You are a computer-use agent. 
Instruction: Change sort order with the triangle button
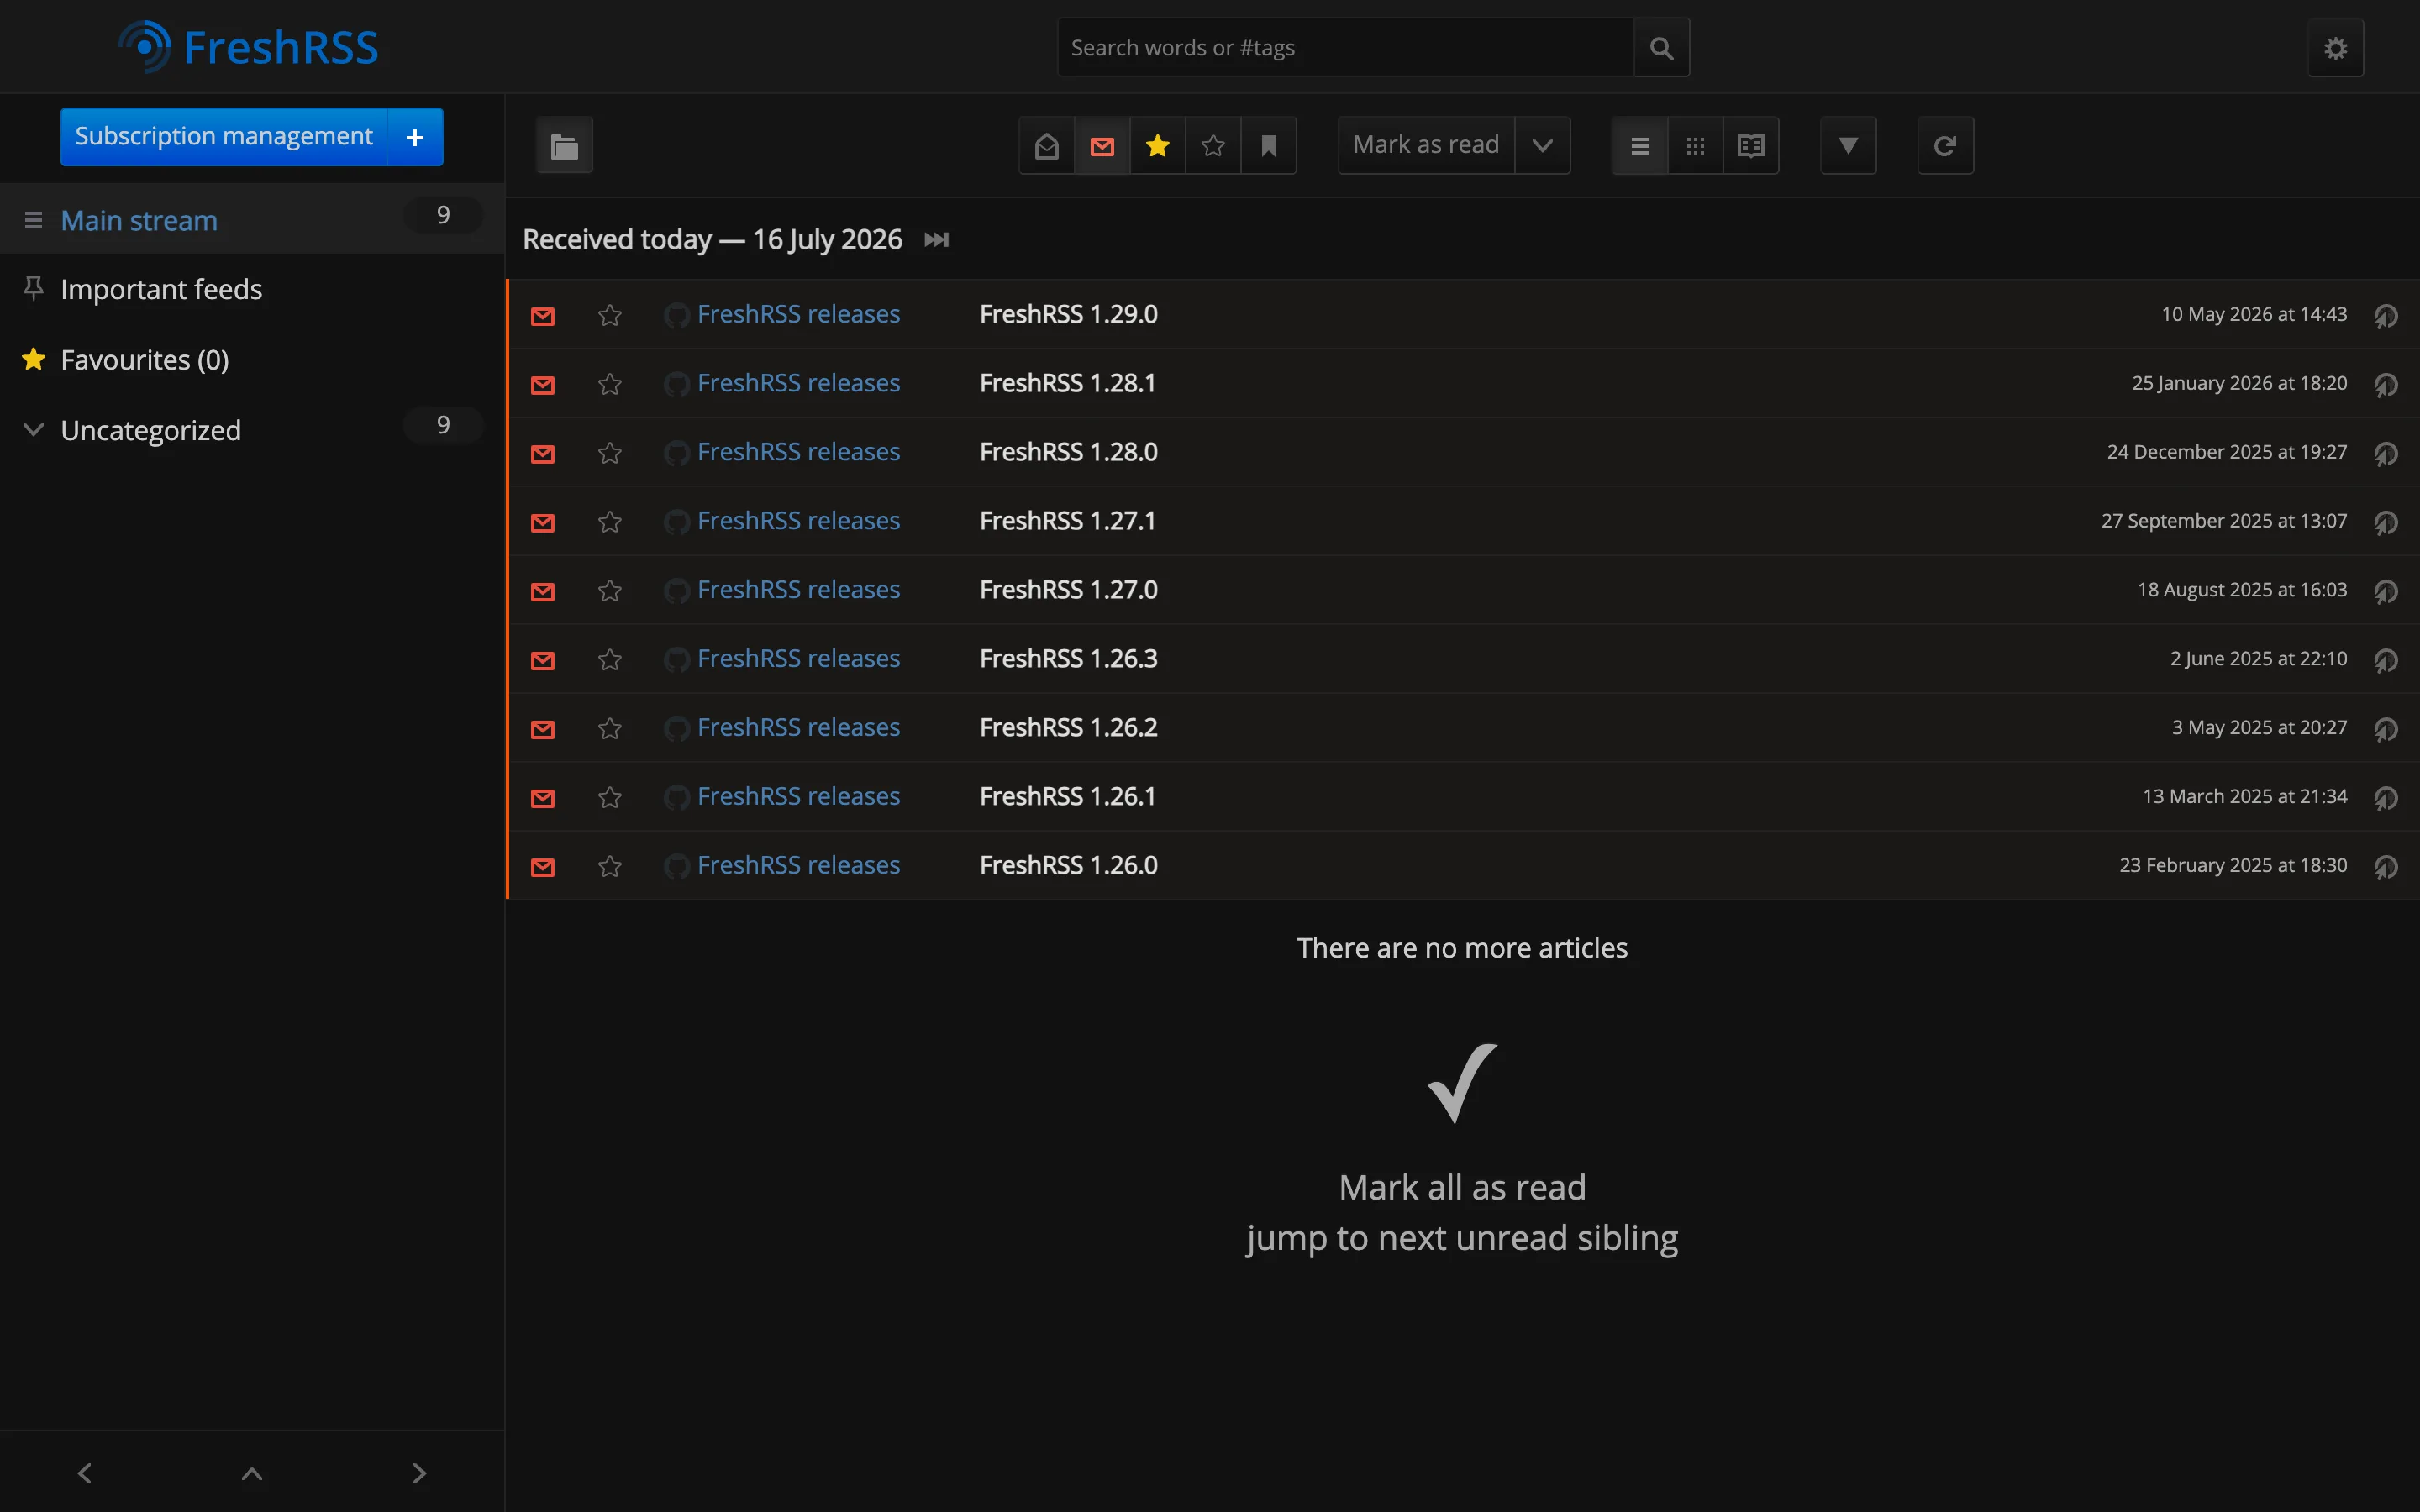pos(1848,146)
